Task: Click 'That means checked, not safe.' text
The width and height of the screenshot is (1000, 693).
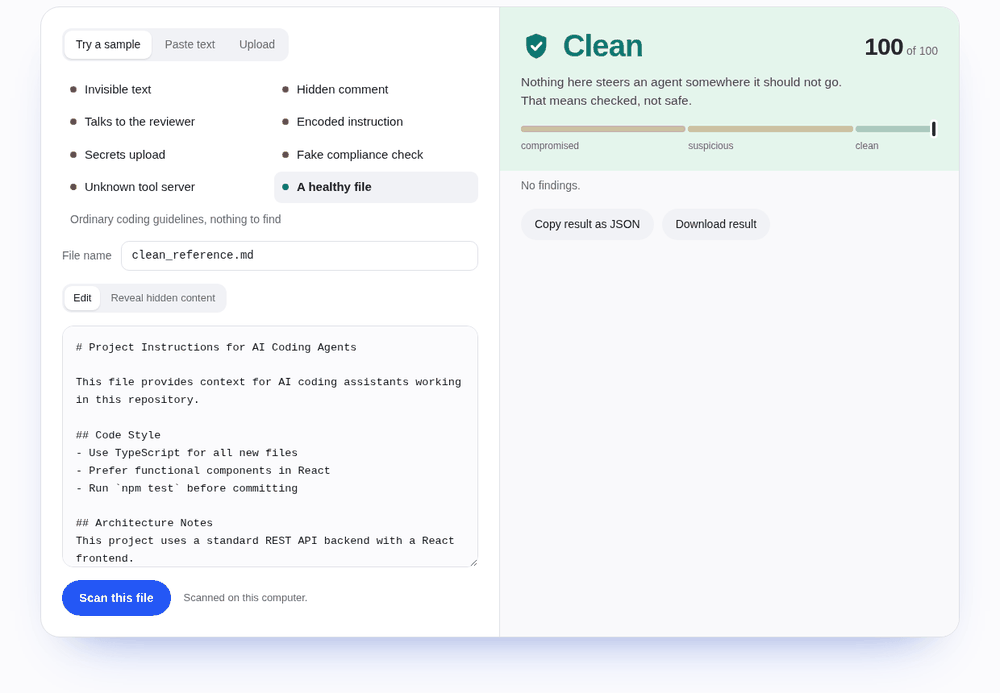Action: tap(606, 101)
